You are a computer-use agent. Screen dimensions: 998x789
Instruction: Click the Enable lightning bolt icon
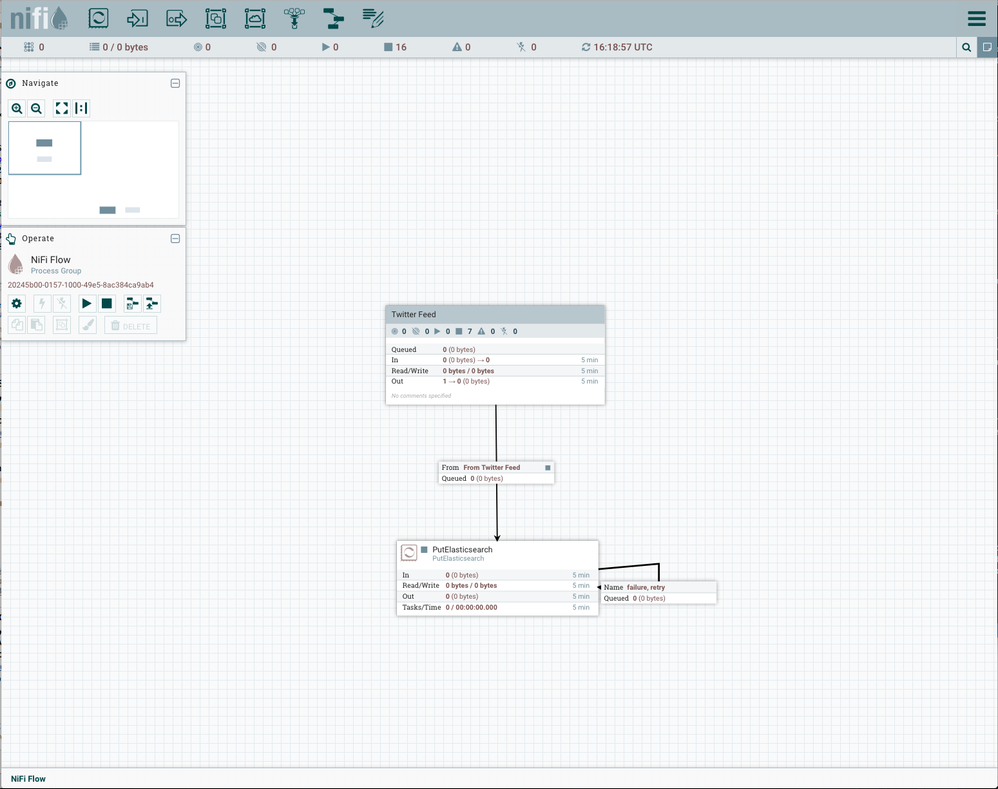[x=42, y=304]
